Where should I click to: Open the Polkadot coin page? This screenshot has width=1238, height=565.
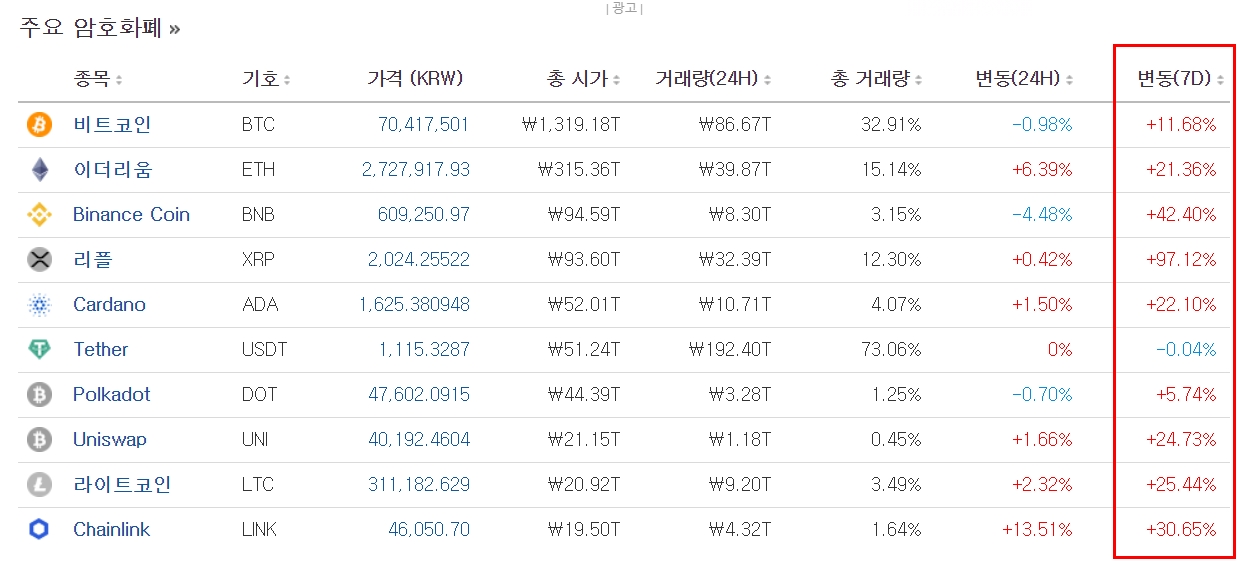click(111, 395)
